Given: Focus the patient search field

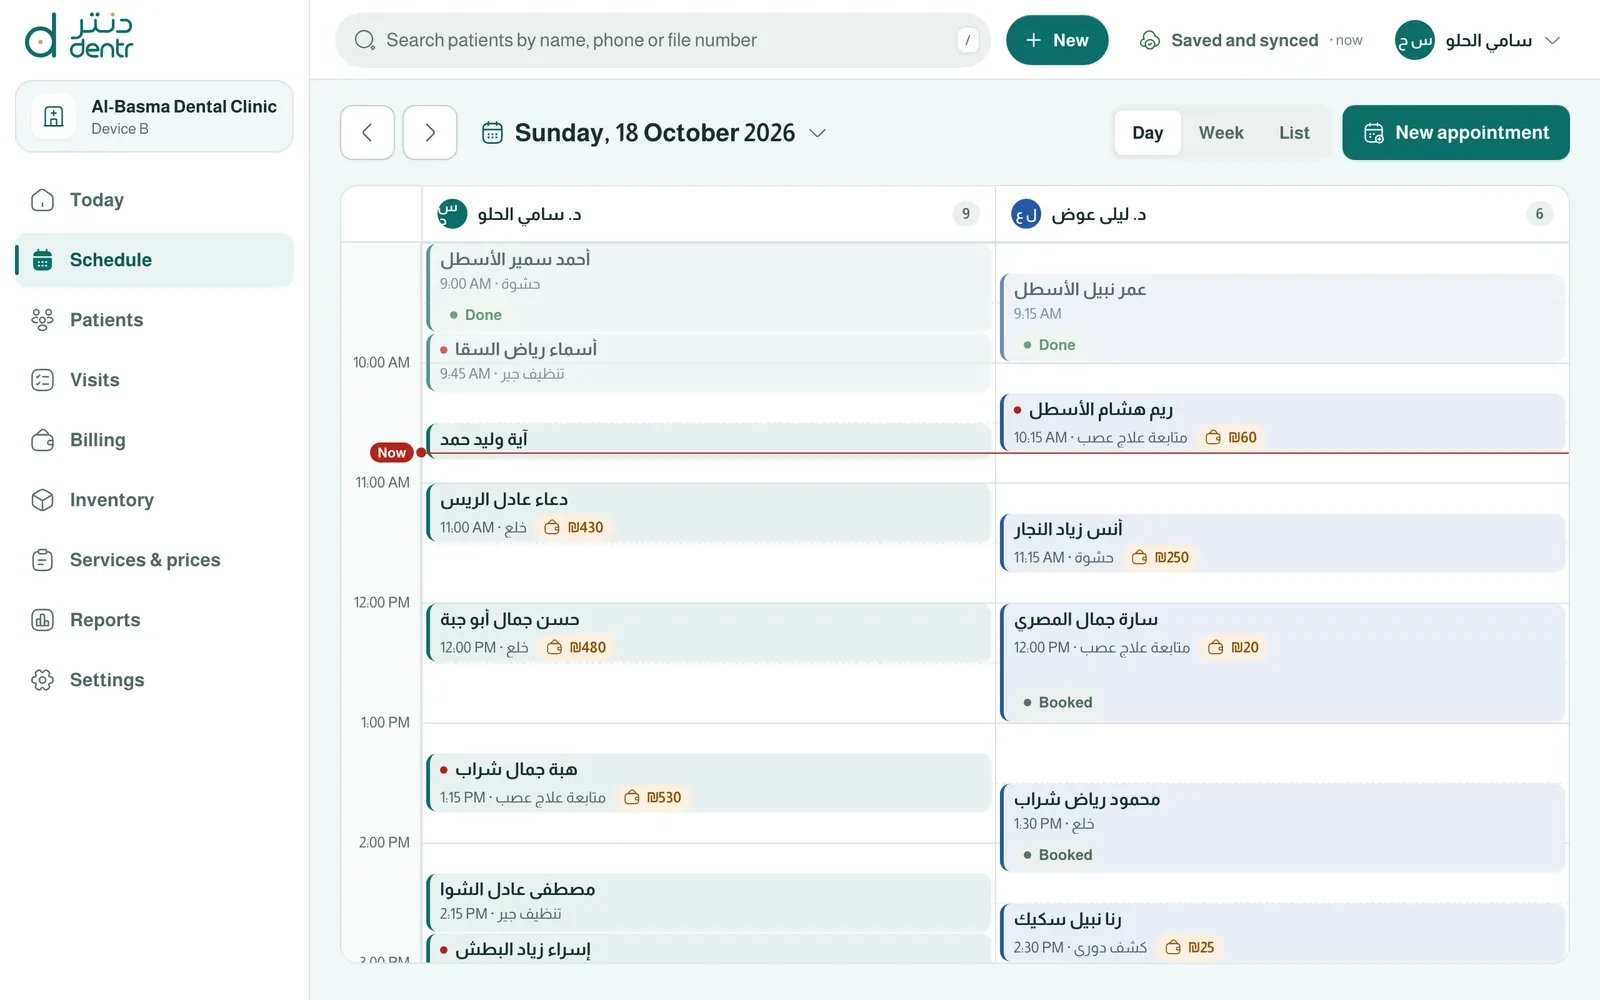Looking at the screenshot, I should pos(663,40).
